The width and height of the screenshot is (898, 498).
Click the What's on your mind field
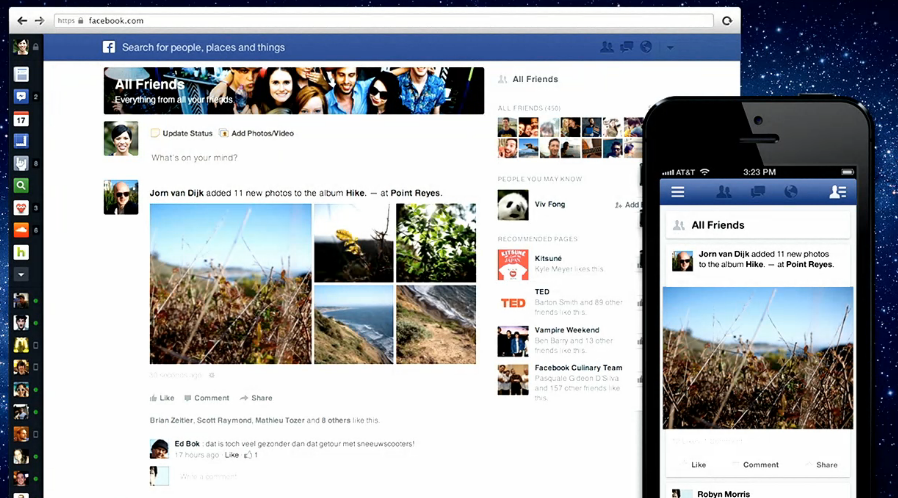coord(300,158)
